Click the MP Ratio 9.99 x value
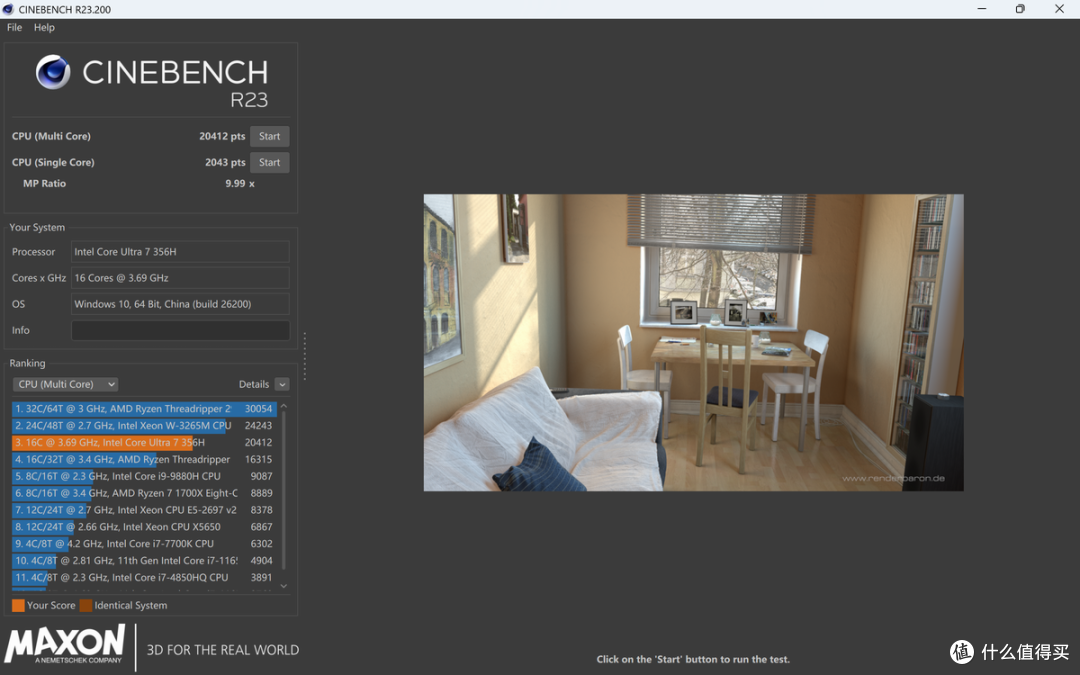This screenshot has height=675, width=1080. click(240, 184)
